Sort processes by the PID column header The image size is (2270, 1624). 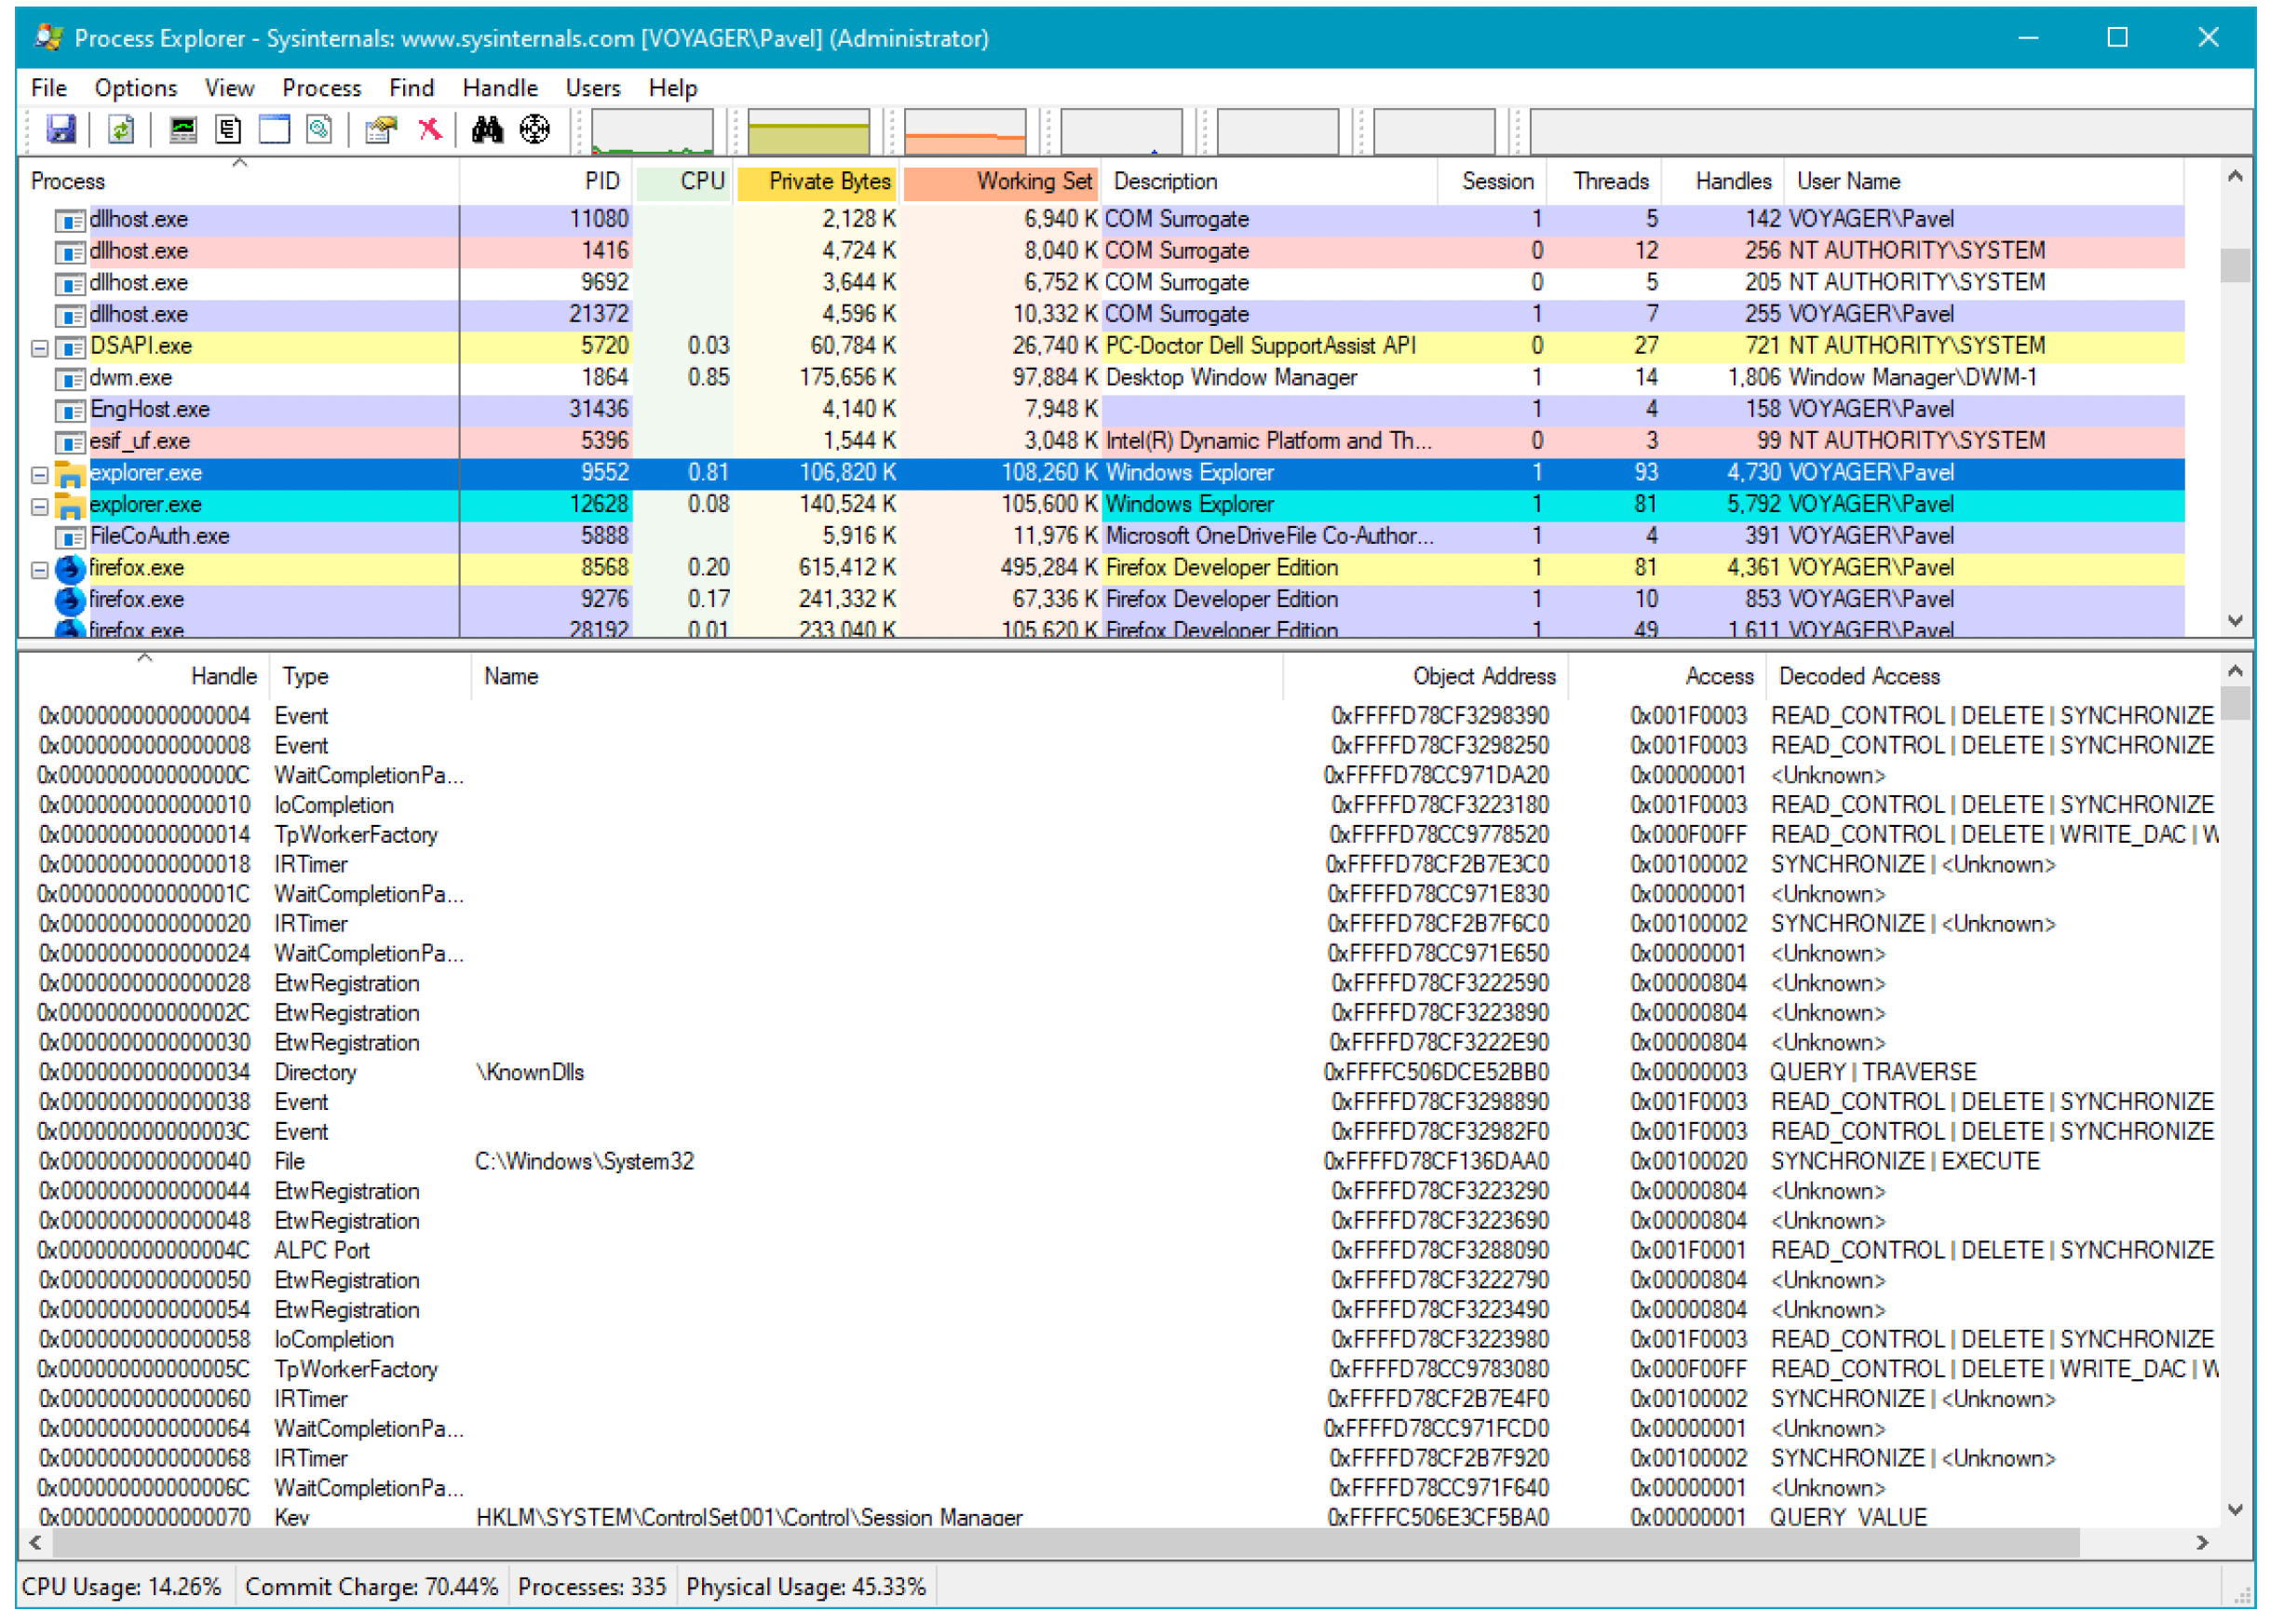coord(547,181)
